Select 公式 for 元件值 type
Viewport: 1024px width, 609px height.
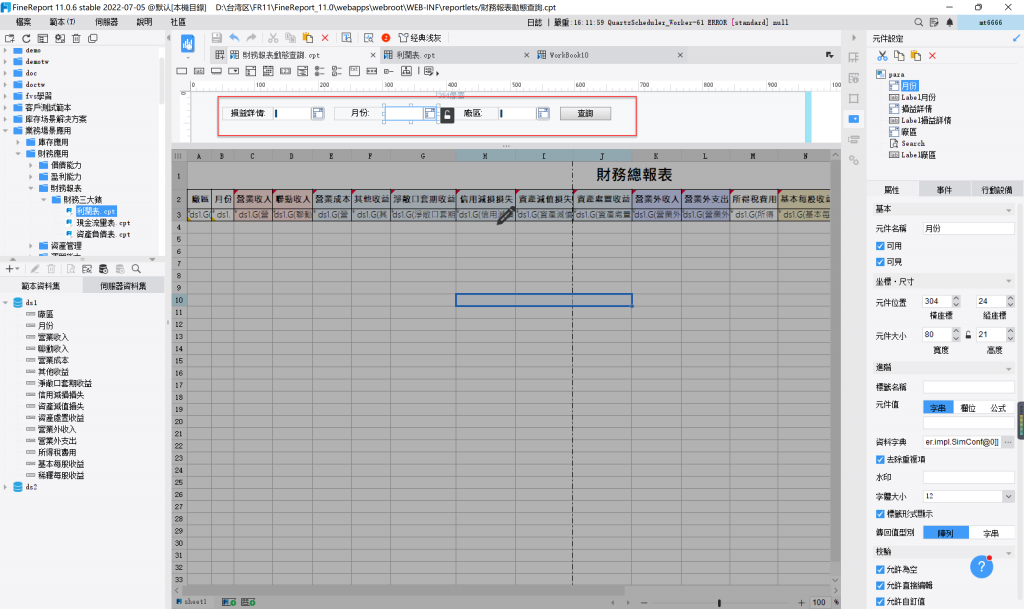tap(999, 408)
